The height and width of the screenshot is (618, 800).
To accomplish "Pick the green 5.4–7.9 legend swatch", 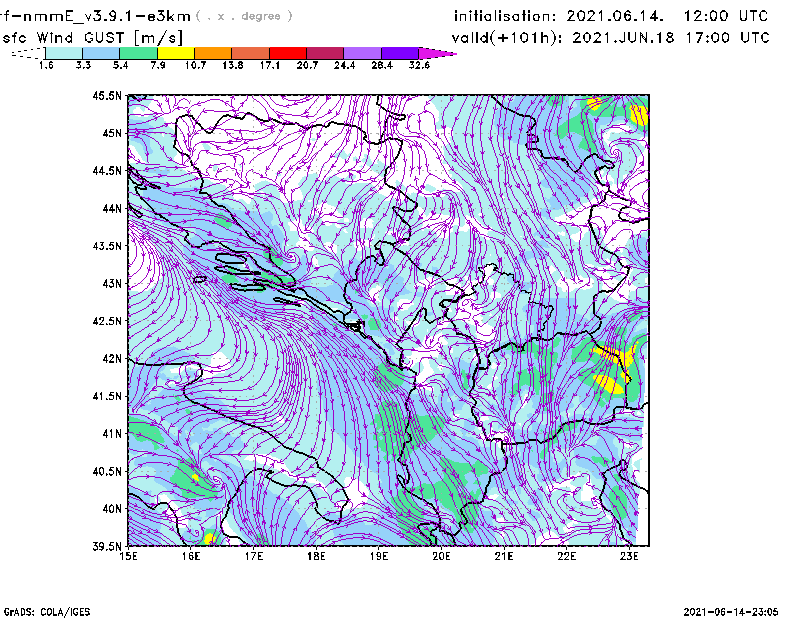I will click(x=138, y=53).
